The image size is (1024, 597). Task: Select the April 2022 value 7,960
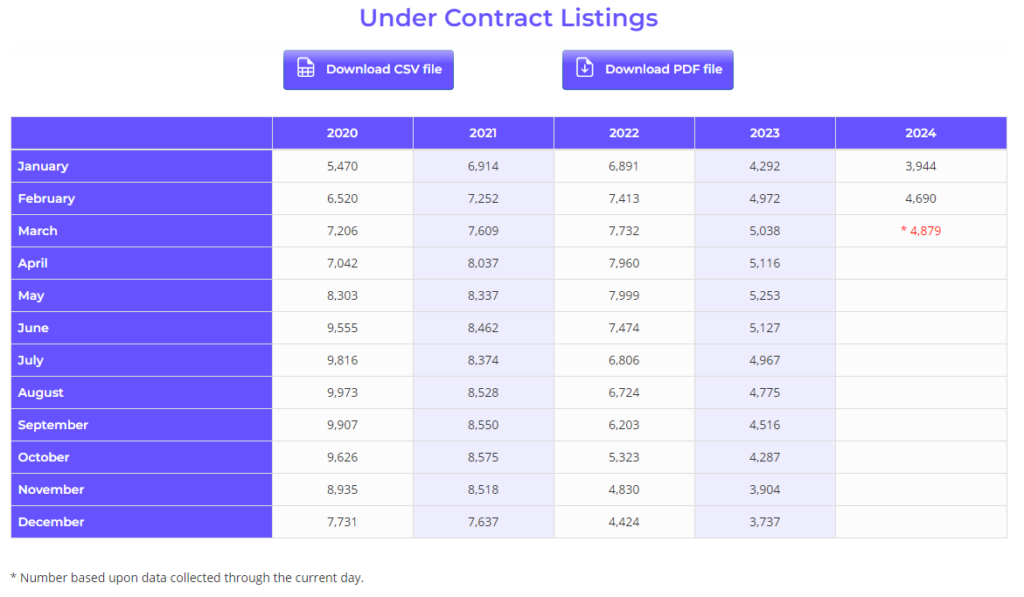pos(624,263)
